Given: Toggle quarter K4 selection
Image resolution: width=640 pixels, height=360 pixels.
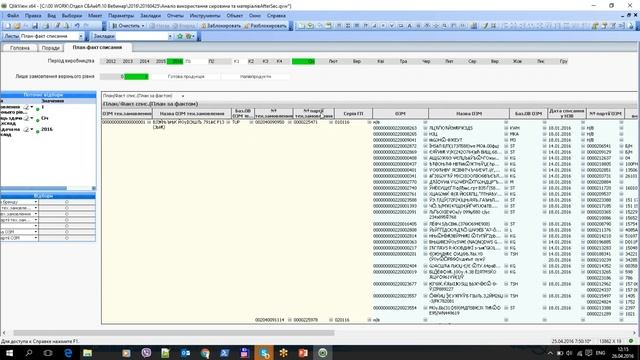Looking at the screenshot, I should pos(279,61).
